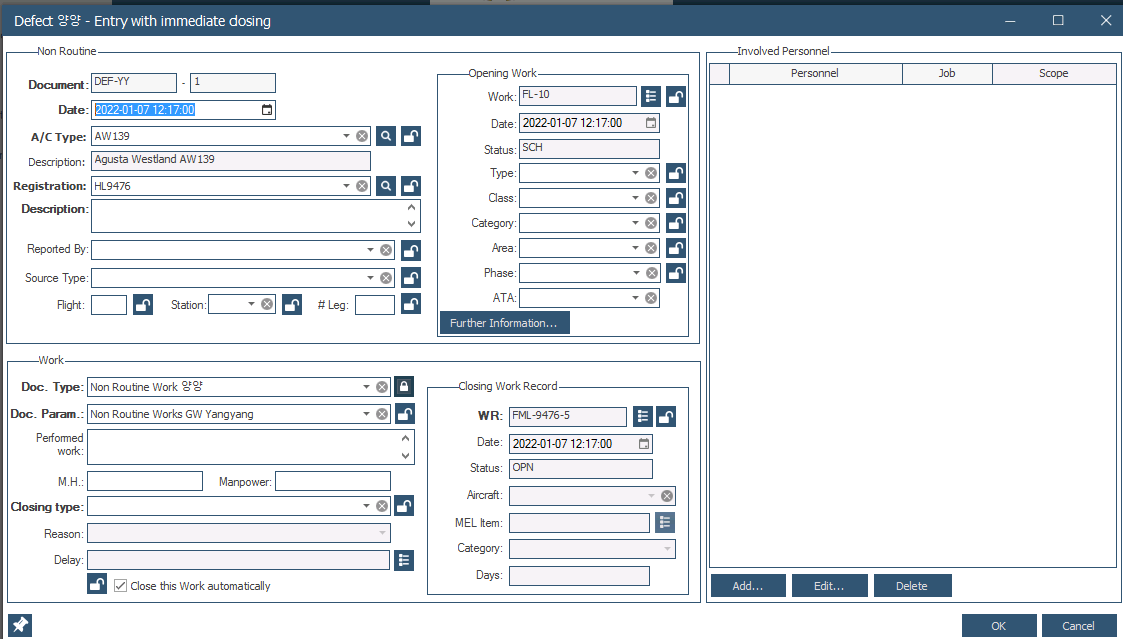
Task: Open the list icon beside WR field
Action: [x=643, y=417]
